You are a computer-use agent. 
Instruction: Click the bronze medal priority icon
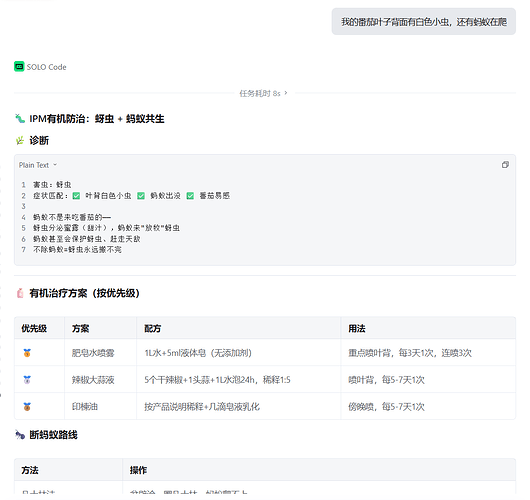point(27,406)
